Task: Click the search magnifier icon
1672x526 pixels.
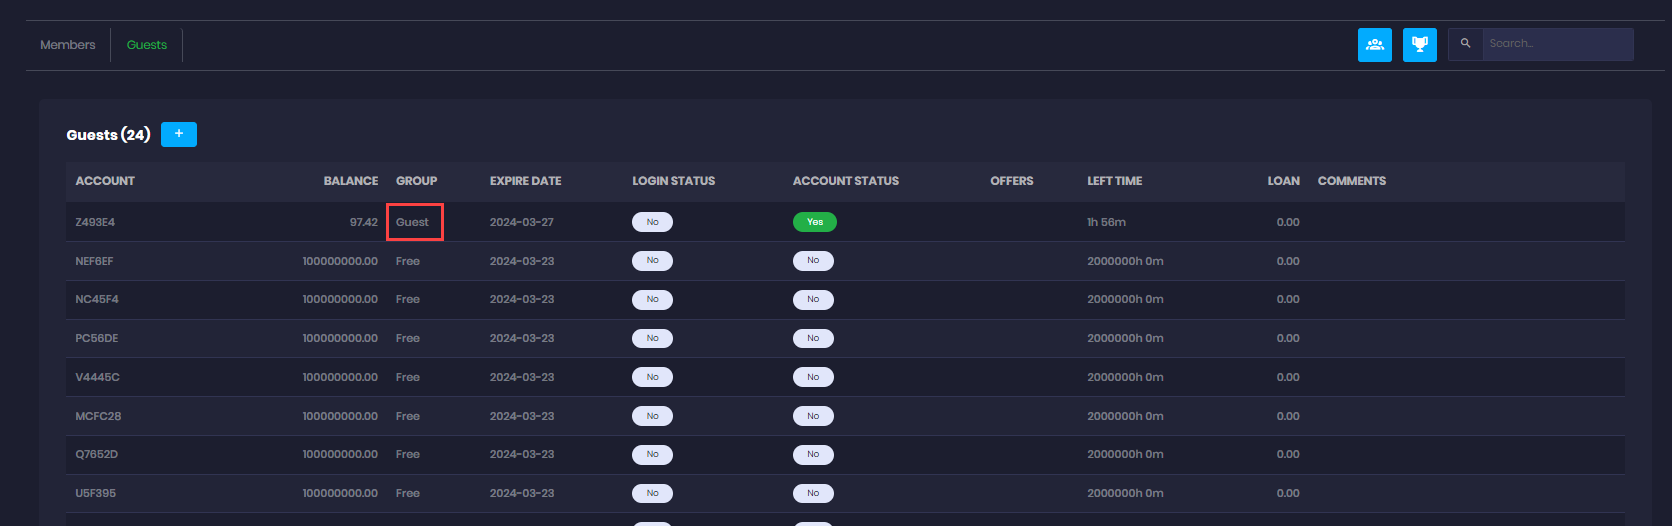Action: pos(1465,44)
